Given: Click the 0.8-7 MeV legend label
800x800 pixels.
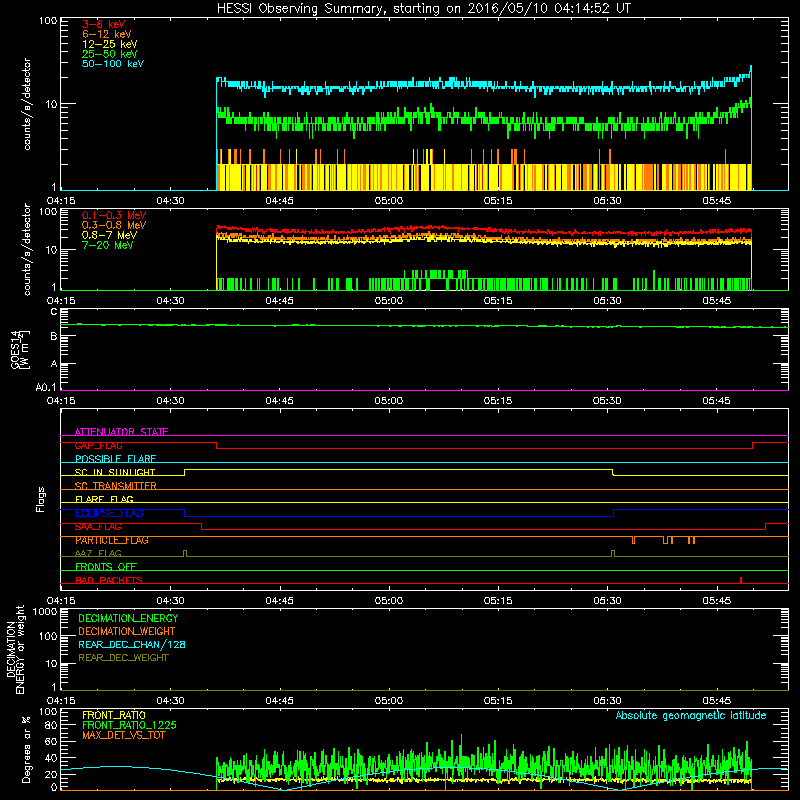Looking at the screenshot, I should coord(109,235).
